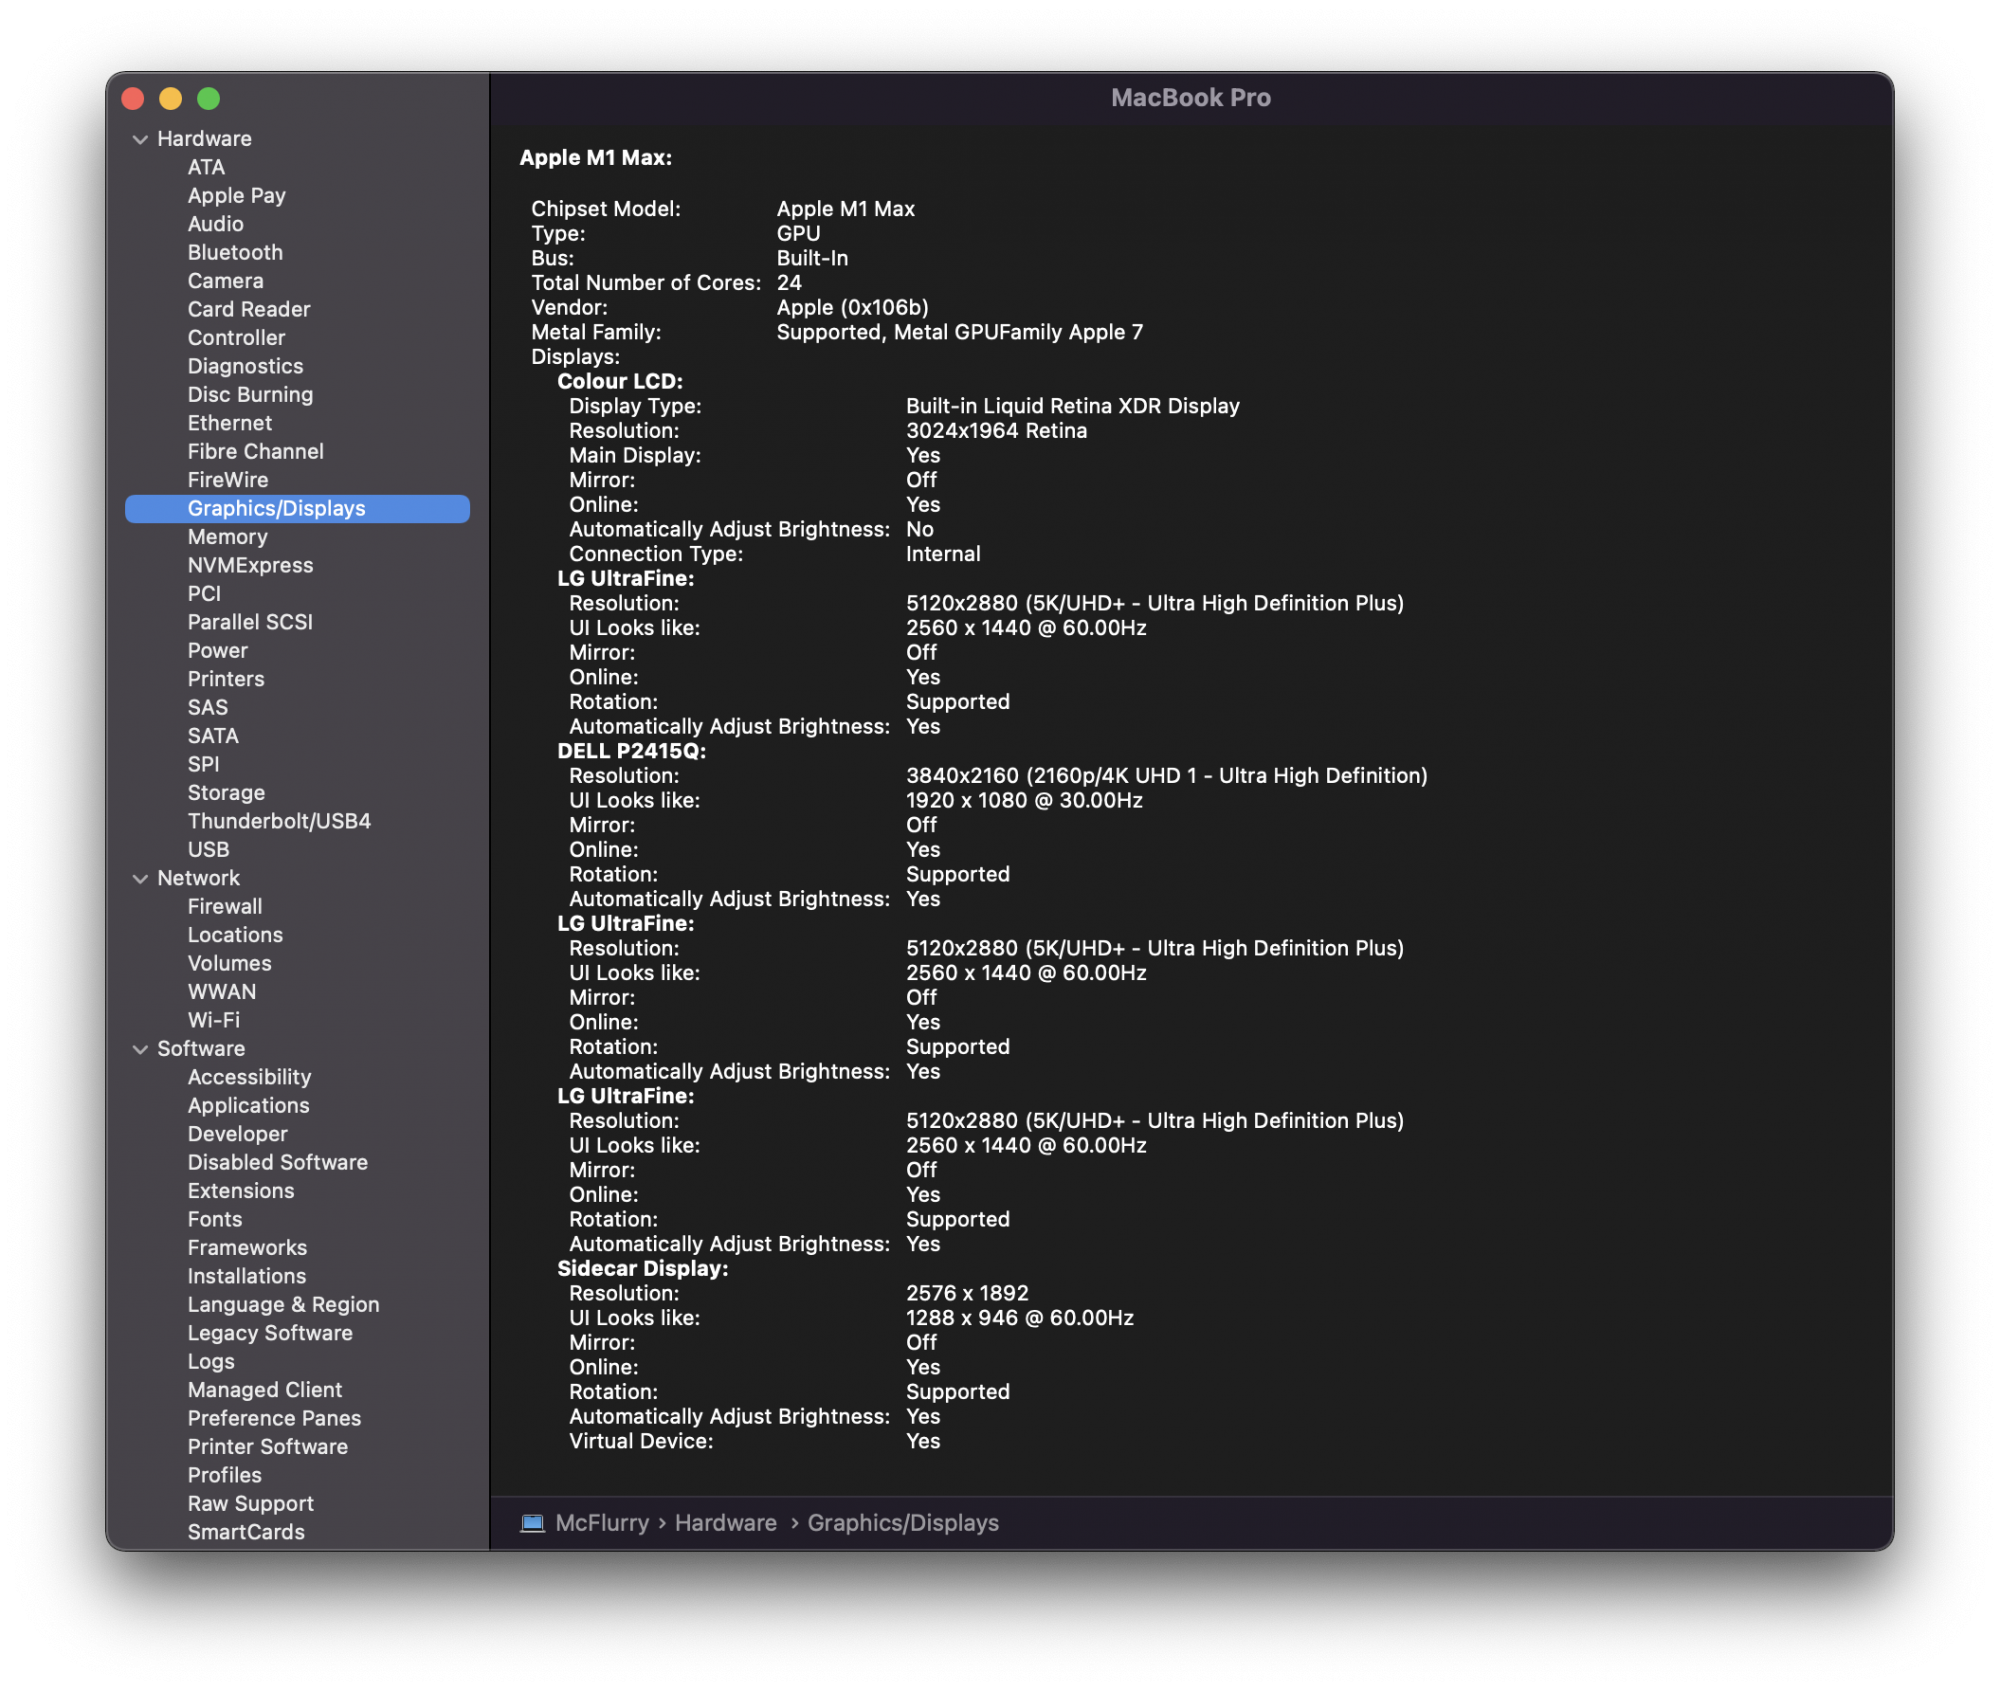Select Parallel SCSI in the sidebar
The width and height of the screenshot is (2000, 1691).
tap(250, 622)
